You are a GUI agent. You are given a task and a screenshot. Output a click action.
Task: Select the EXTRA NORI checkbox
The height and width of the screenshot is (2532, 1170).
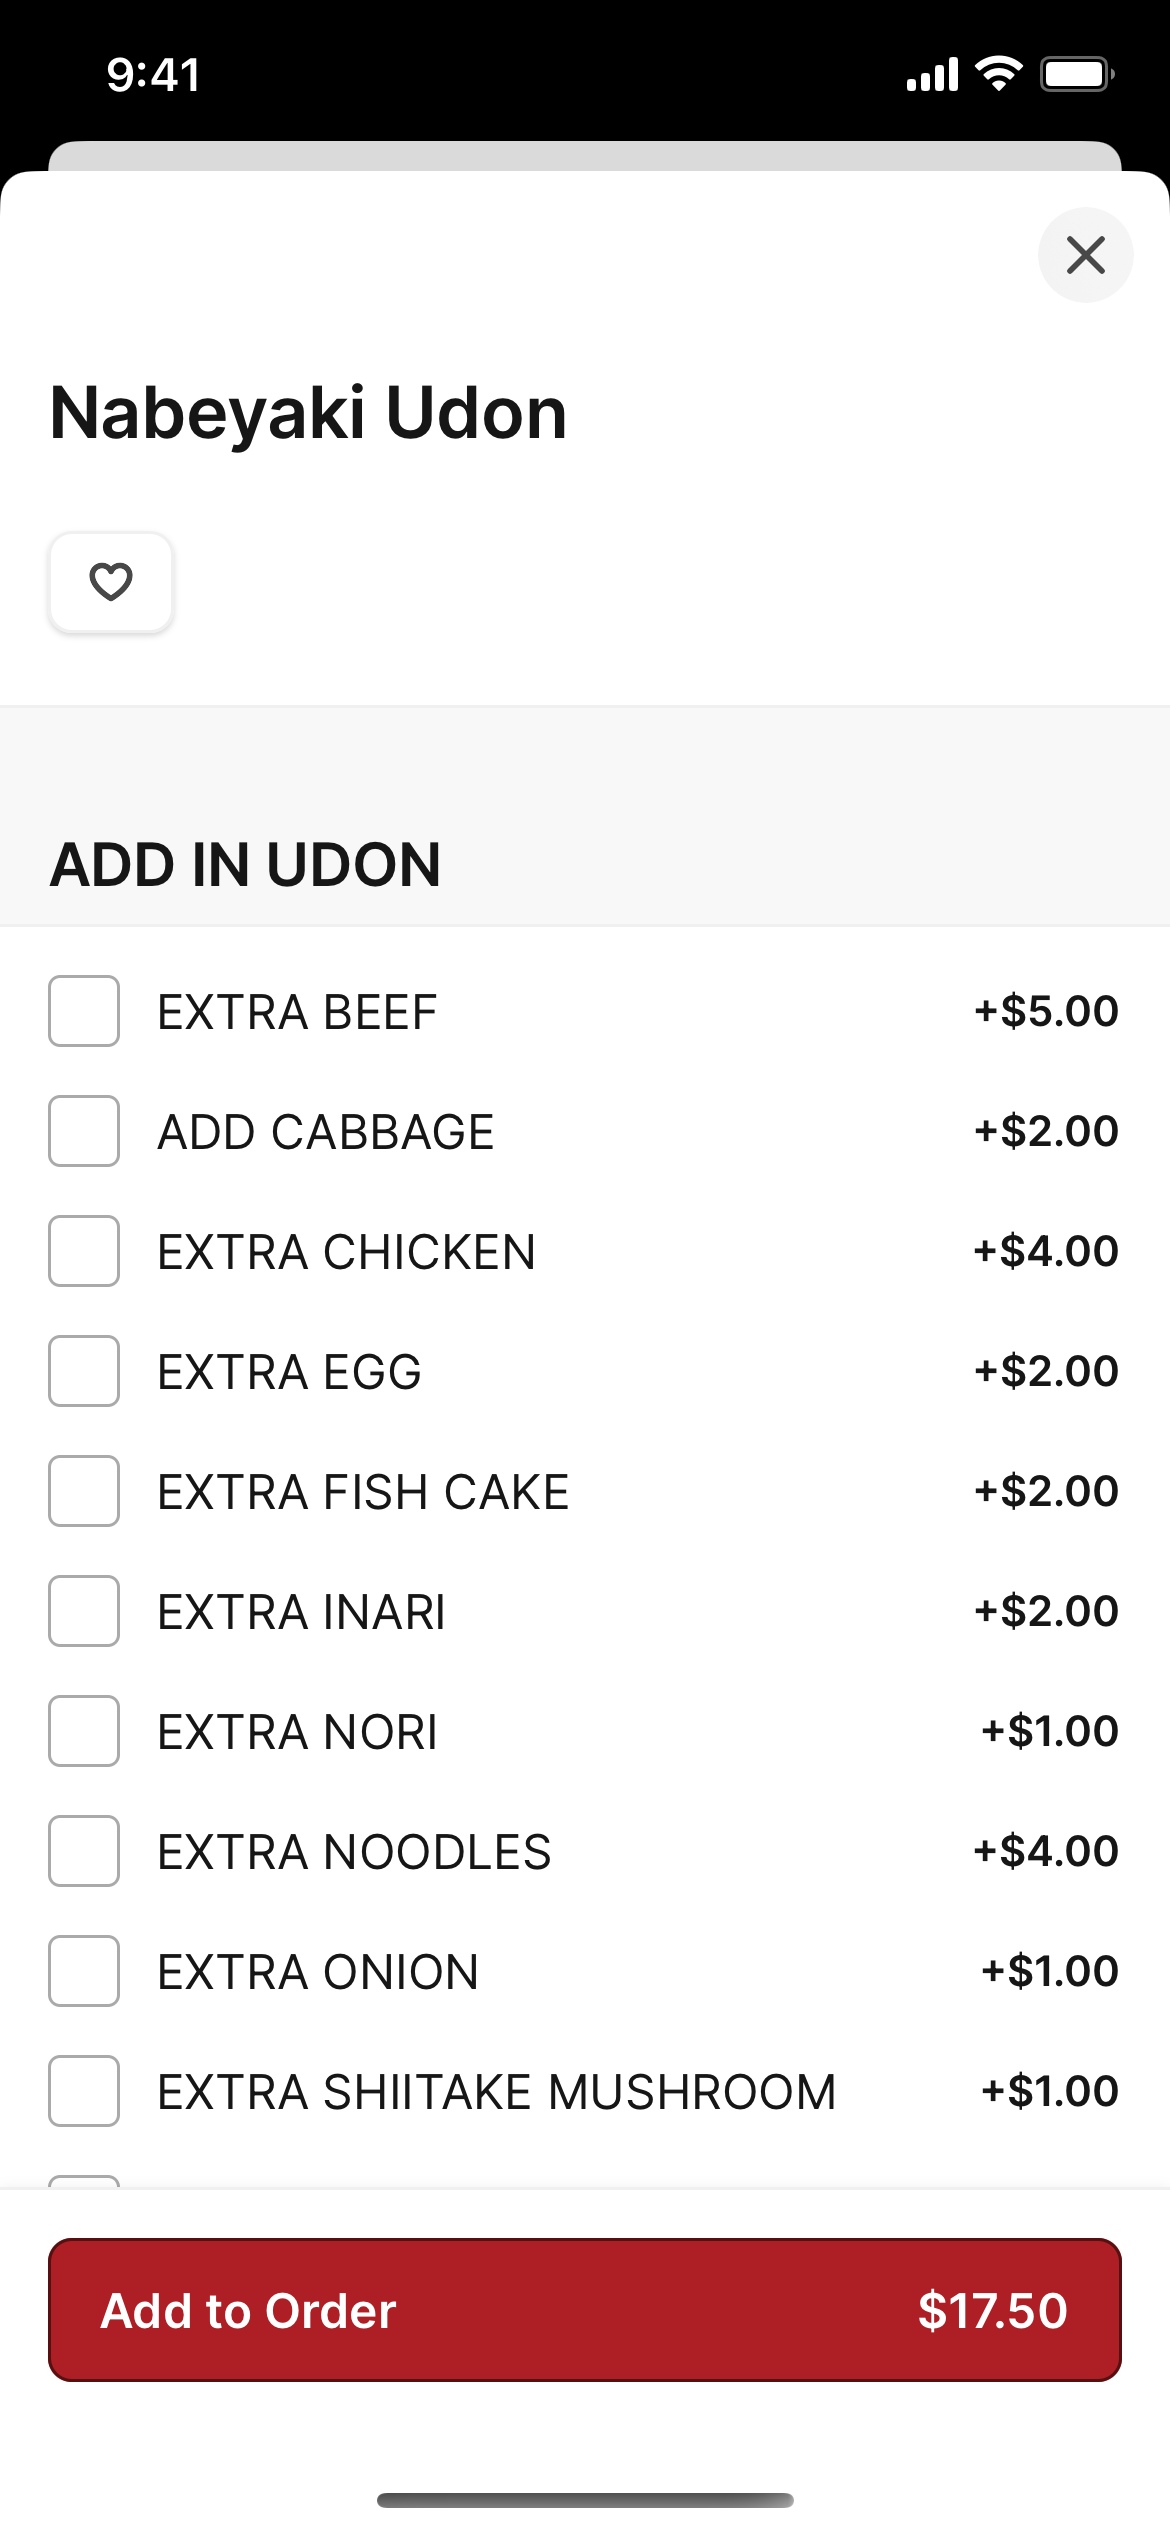[84, 1731]
